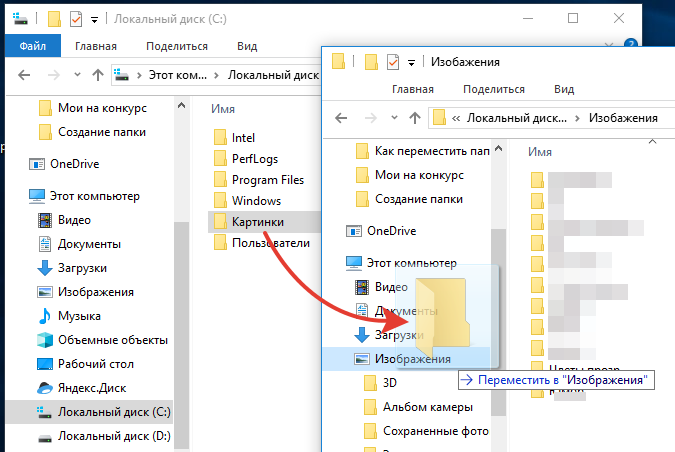Click back arrow in Изображения window
The width and height of the screenshot is (675, 452).
point(341,118)
